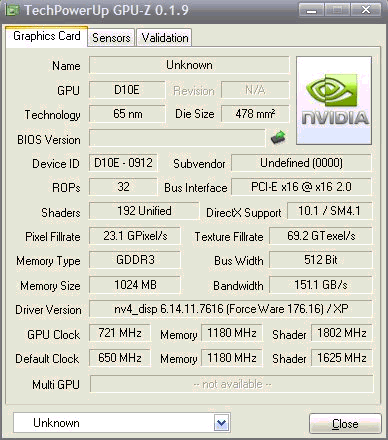The width and height of the screenshot is (388, 440).
Task: Click the NVIDIA logo image
Action: click(x=334, y=101)
